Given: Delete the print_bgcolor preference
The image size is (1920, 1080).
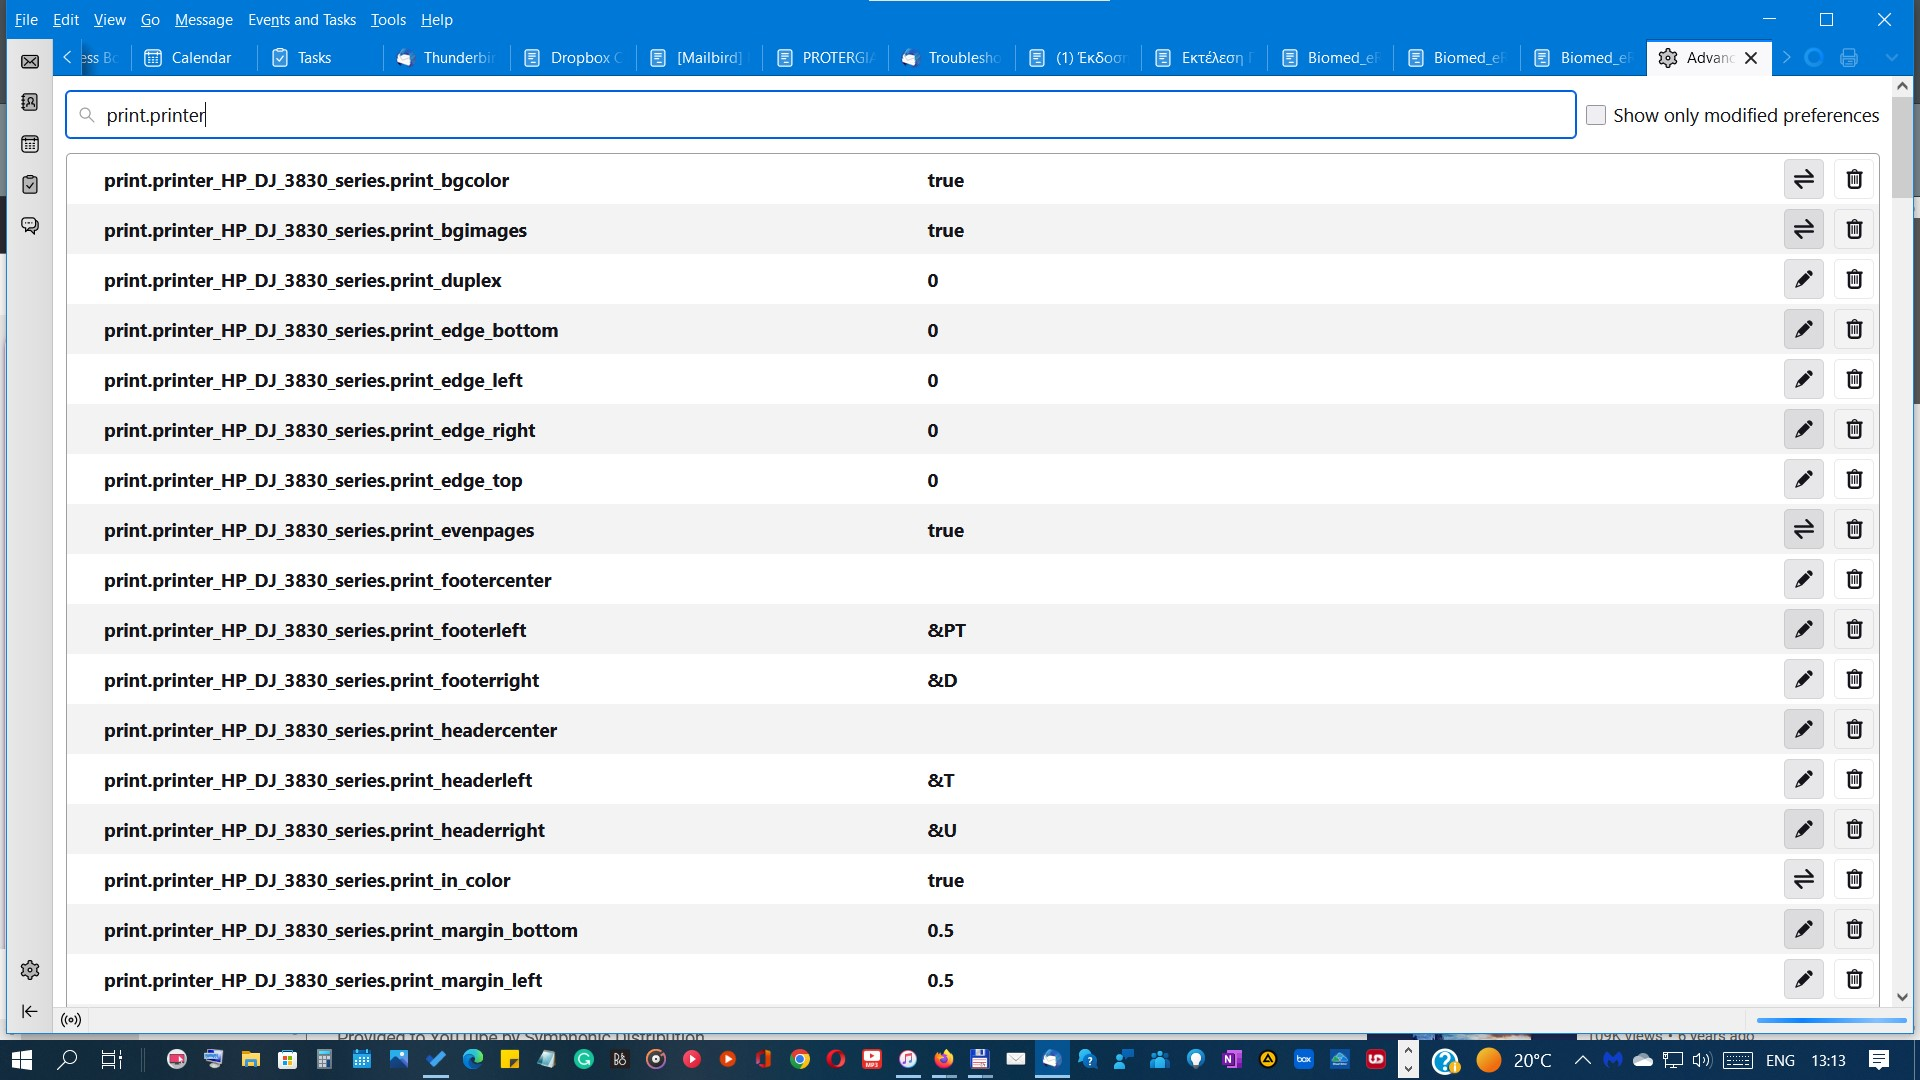Looking at the screenshot, I should click(1854, 180).
